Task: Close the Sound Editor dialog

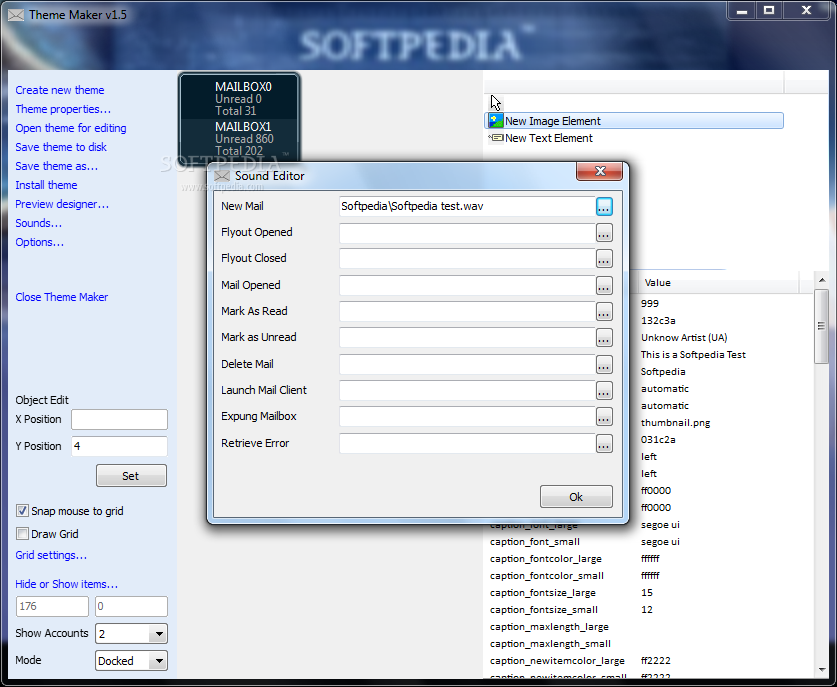Action: tap(599, 171)
